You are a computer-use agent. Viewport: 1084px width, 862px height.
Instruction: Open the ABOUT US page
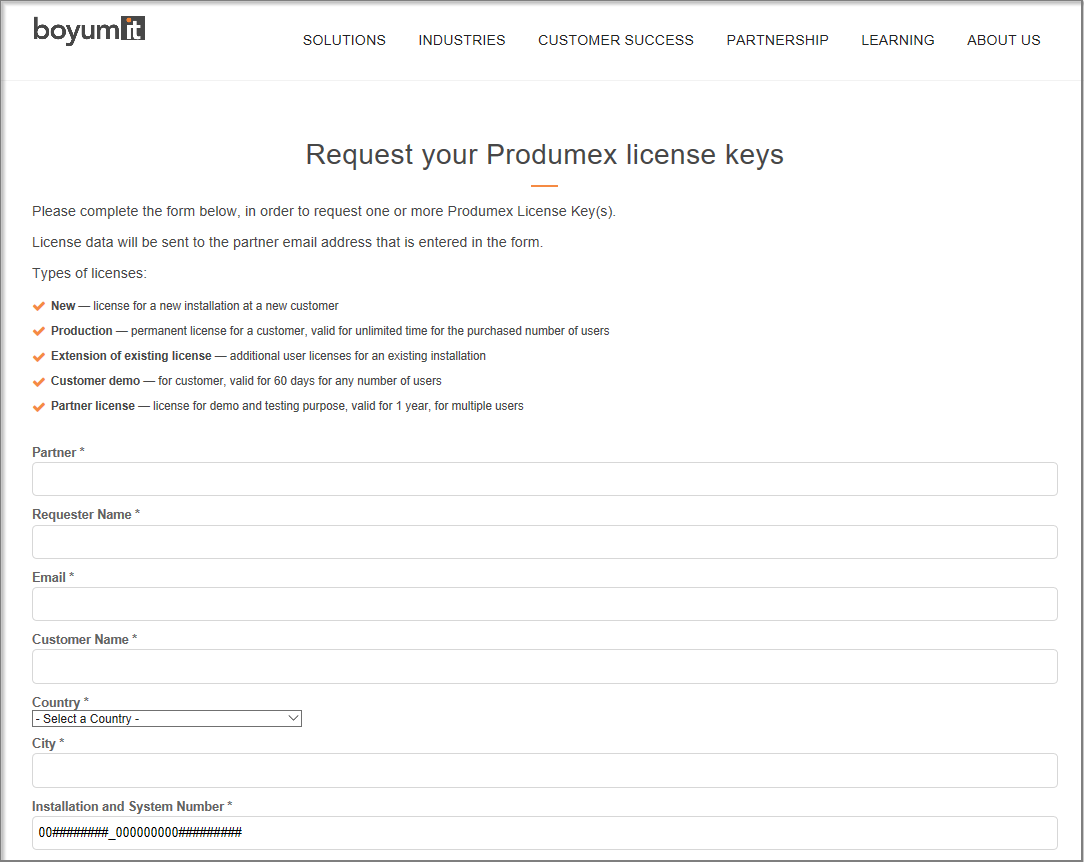[1003, 40]
